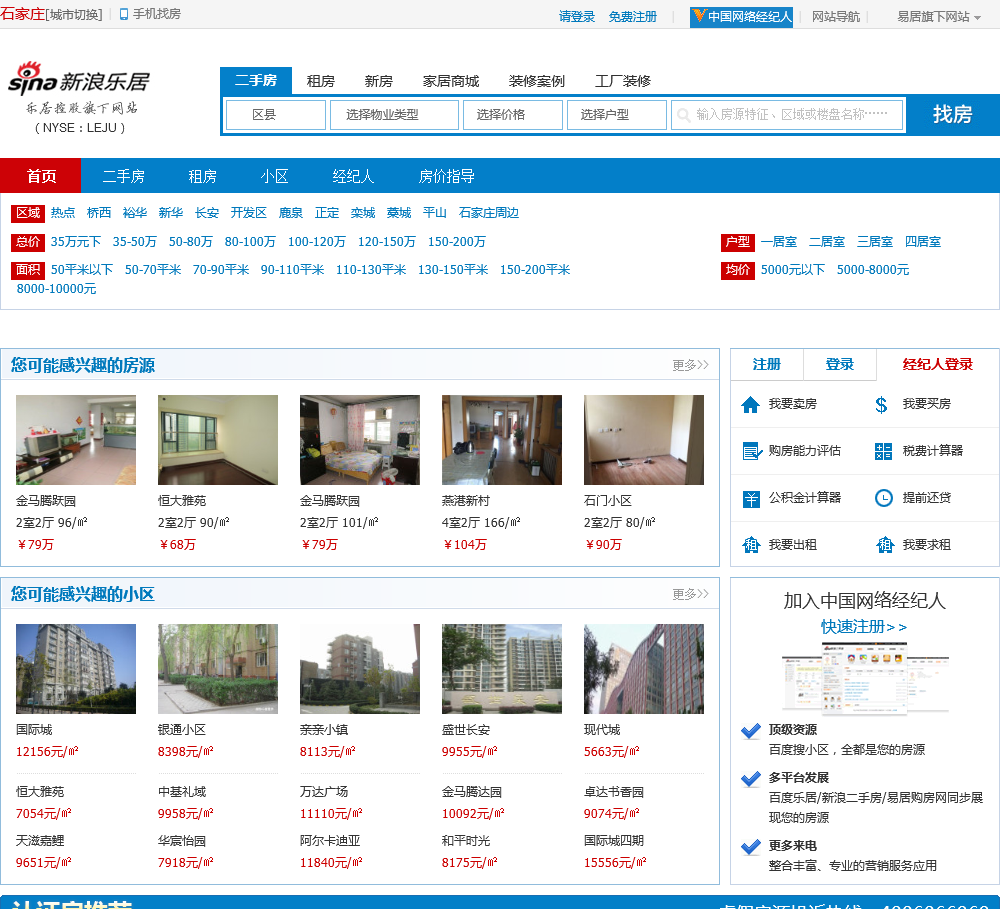Screen dimensions: 1000x909
Task: Open 石门小区 listing photo
Action: (x=643, y=440)
